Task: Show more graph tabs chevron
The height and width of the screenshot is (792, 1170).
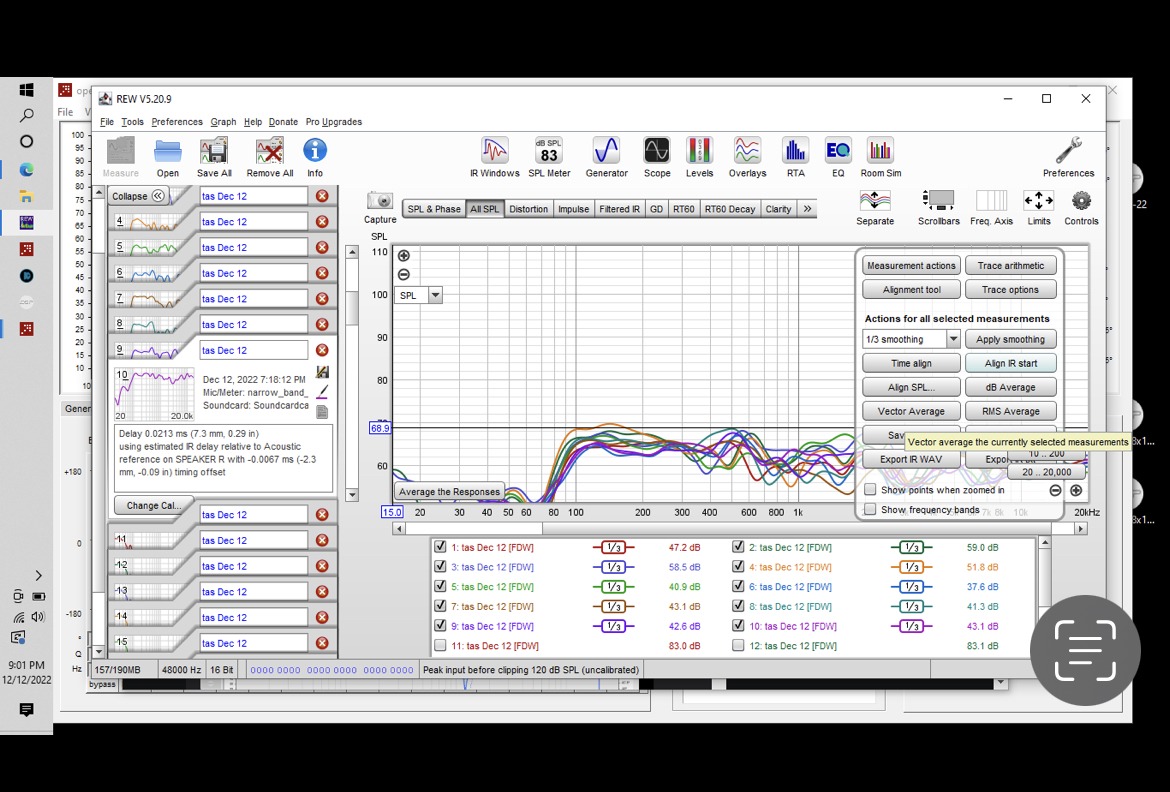Action: point(807,209)
